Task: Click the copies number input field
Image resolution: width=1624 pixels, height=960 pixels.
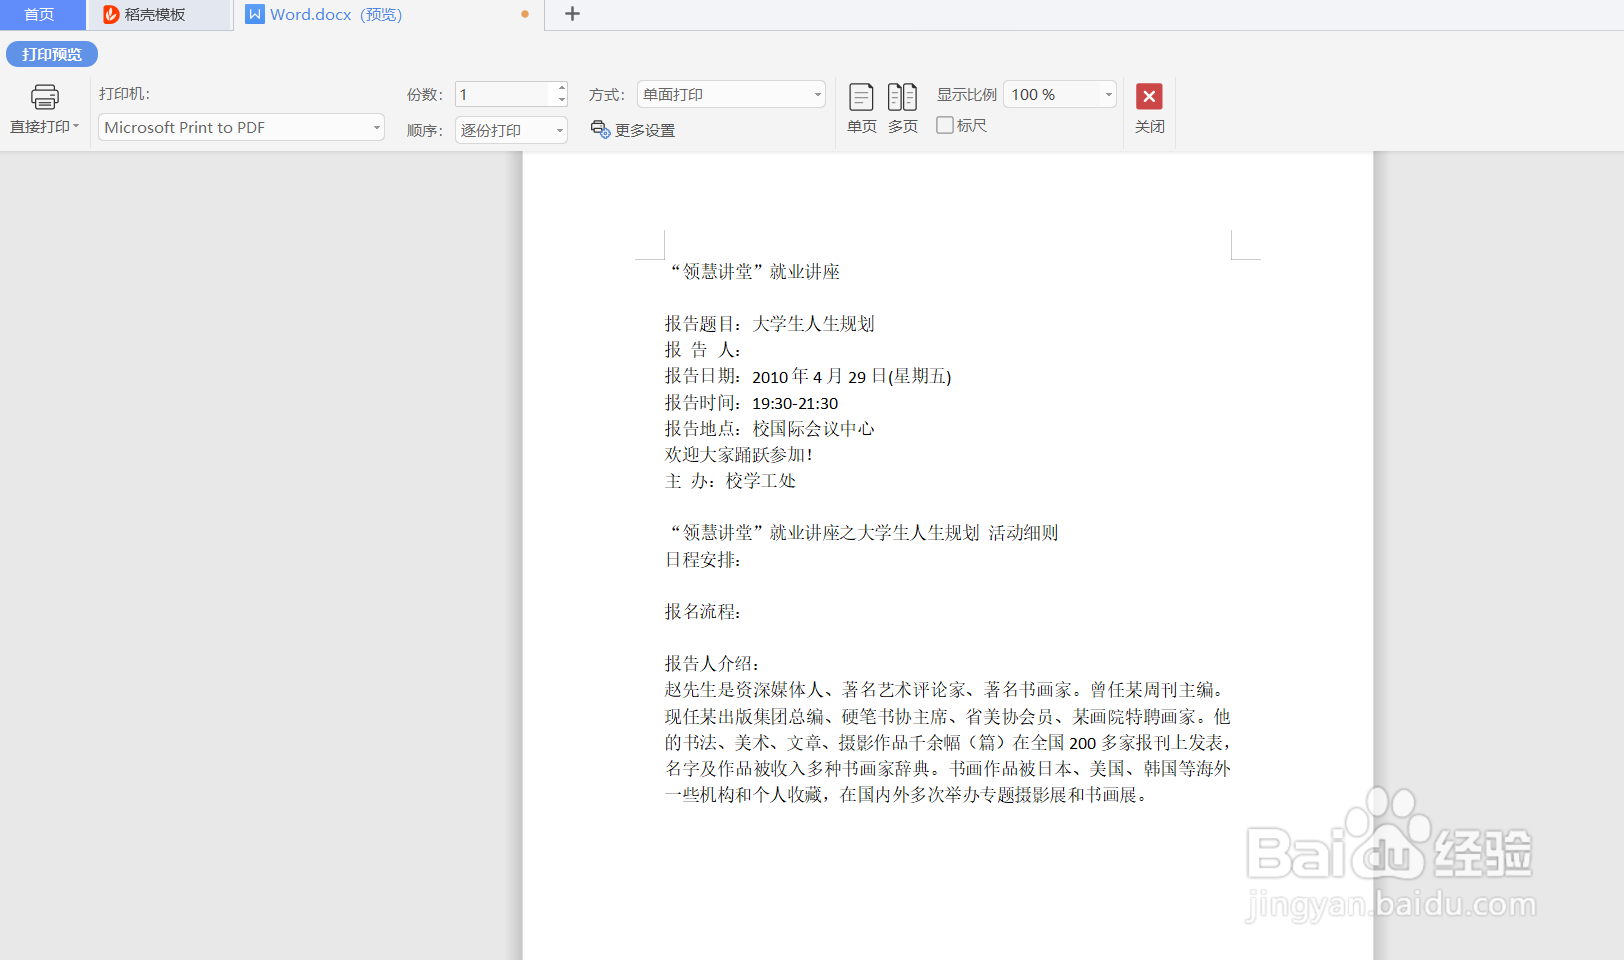Action: coord(505,94)
